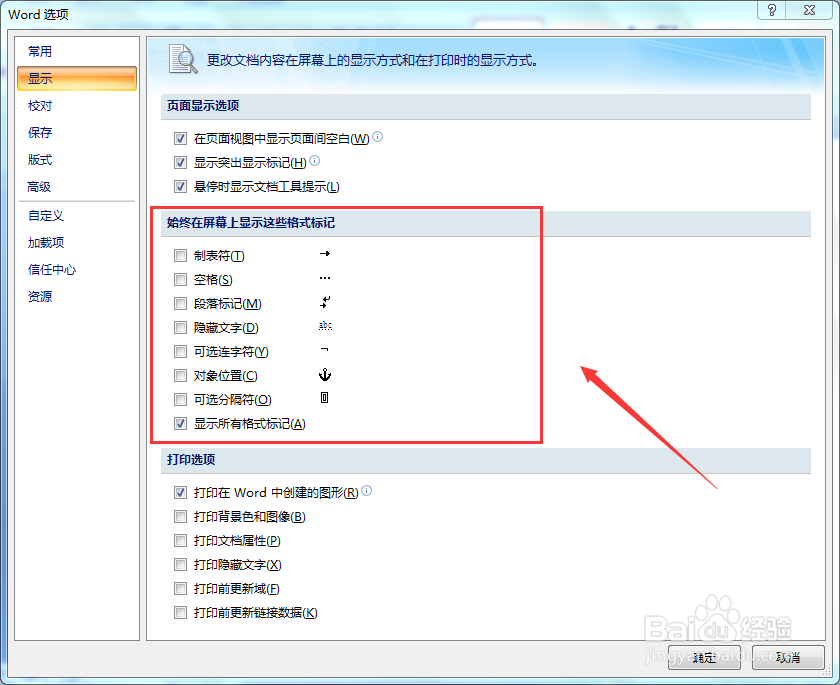Confirm with the 确定 button
Viewport: 840px width, 685px height.
tap(704, 657)
